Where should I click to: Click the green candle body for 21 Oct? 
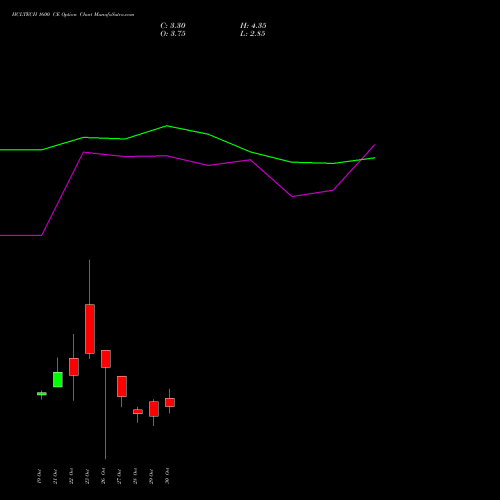click(x=58, y=379)
